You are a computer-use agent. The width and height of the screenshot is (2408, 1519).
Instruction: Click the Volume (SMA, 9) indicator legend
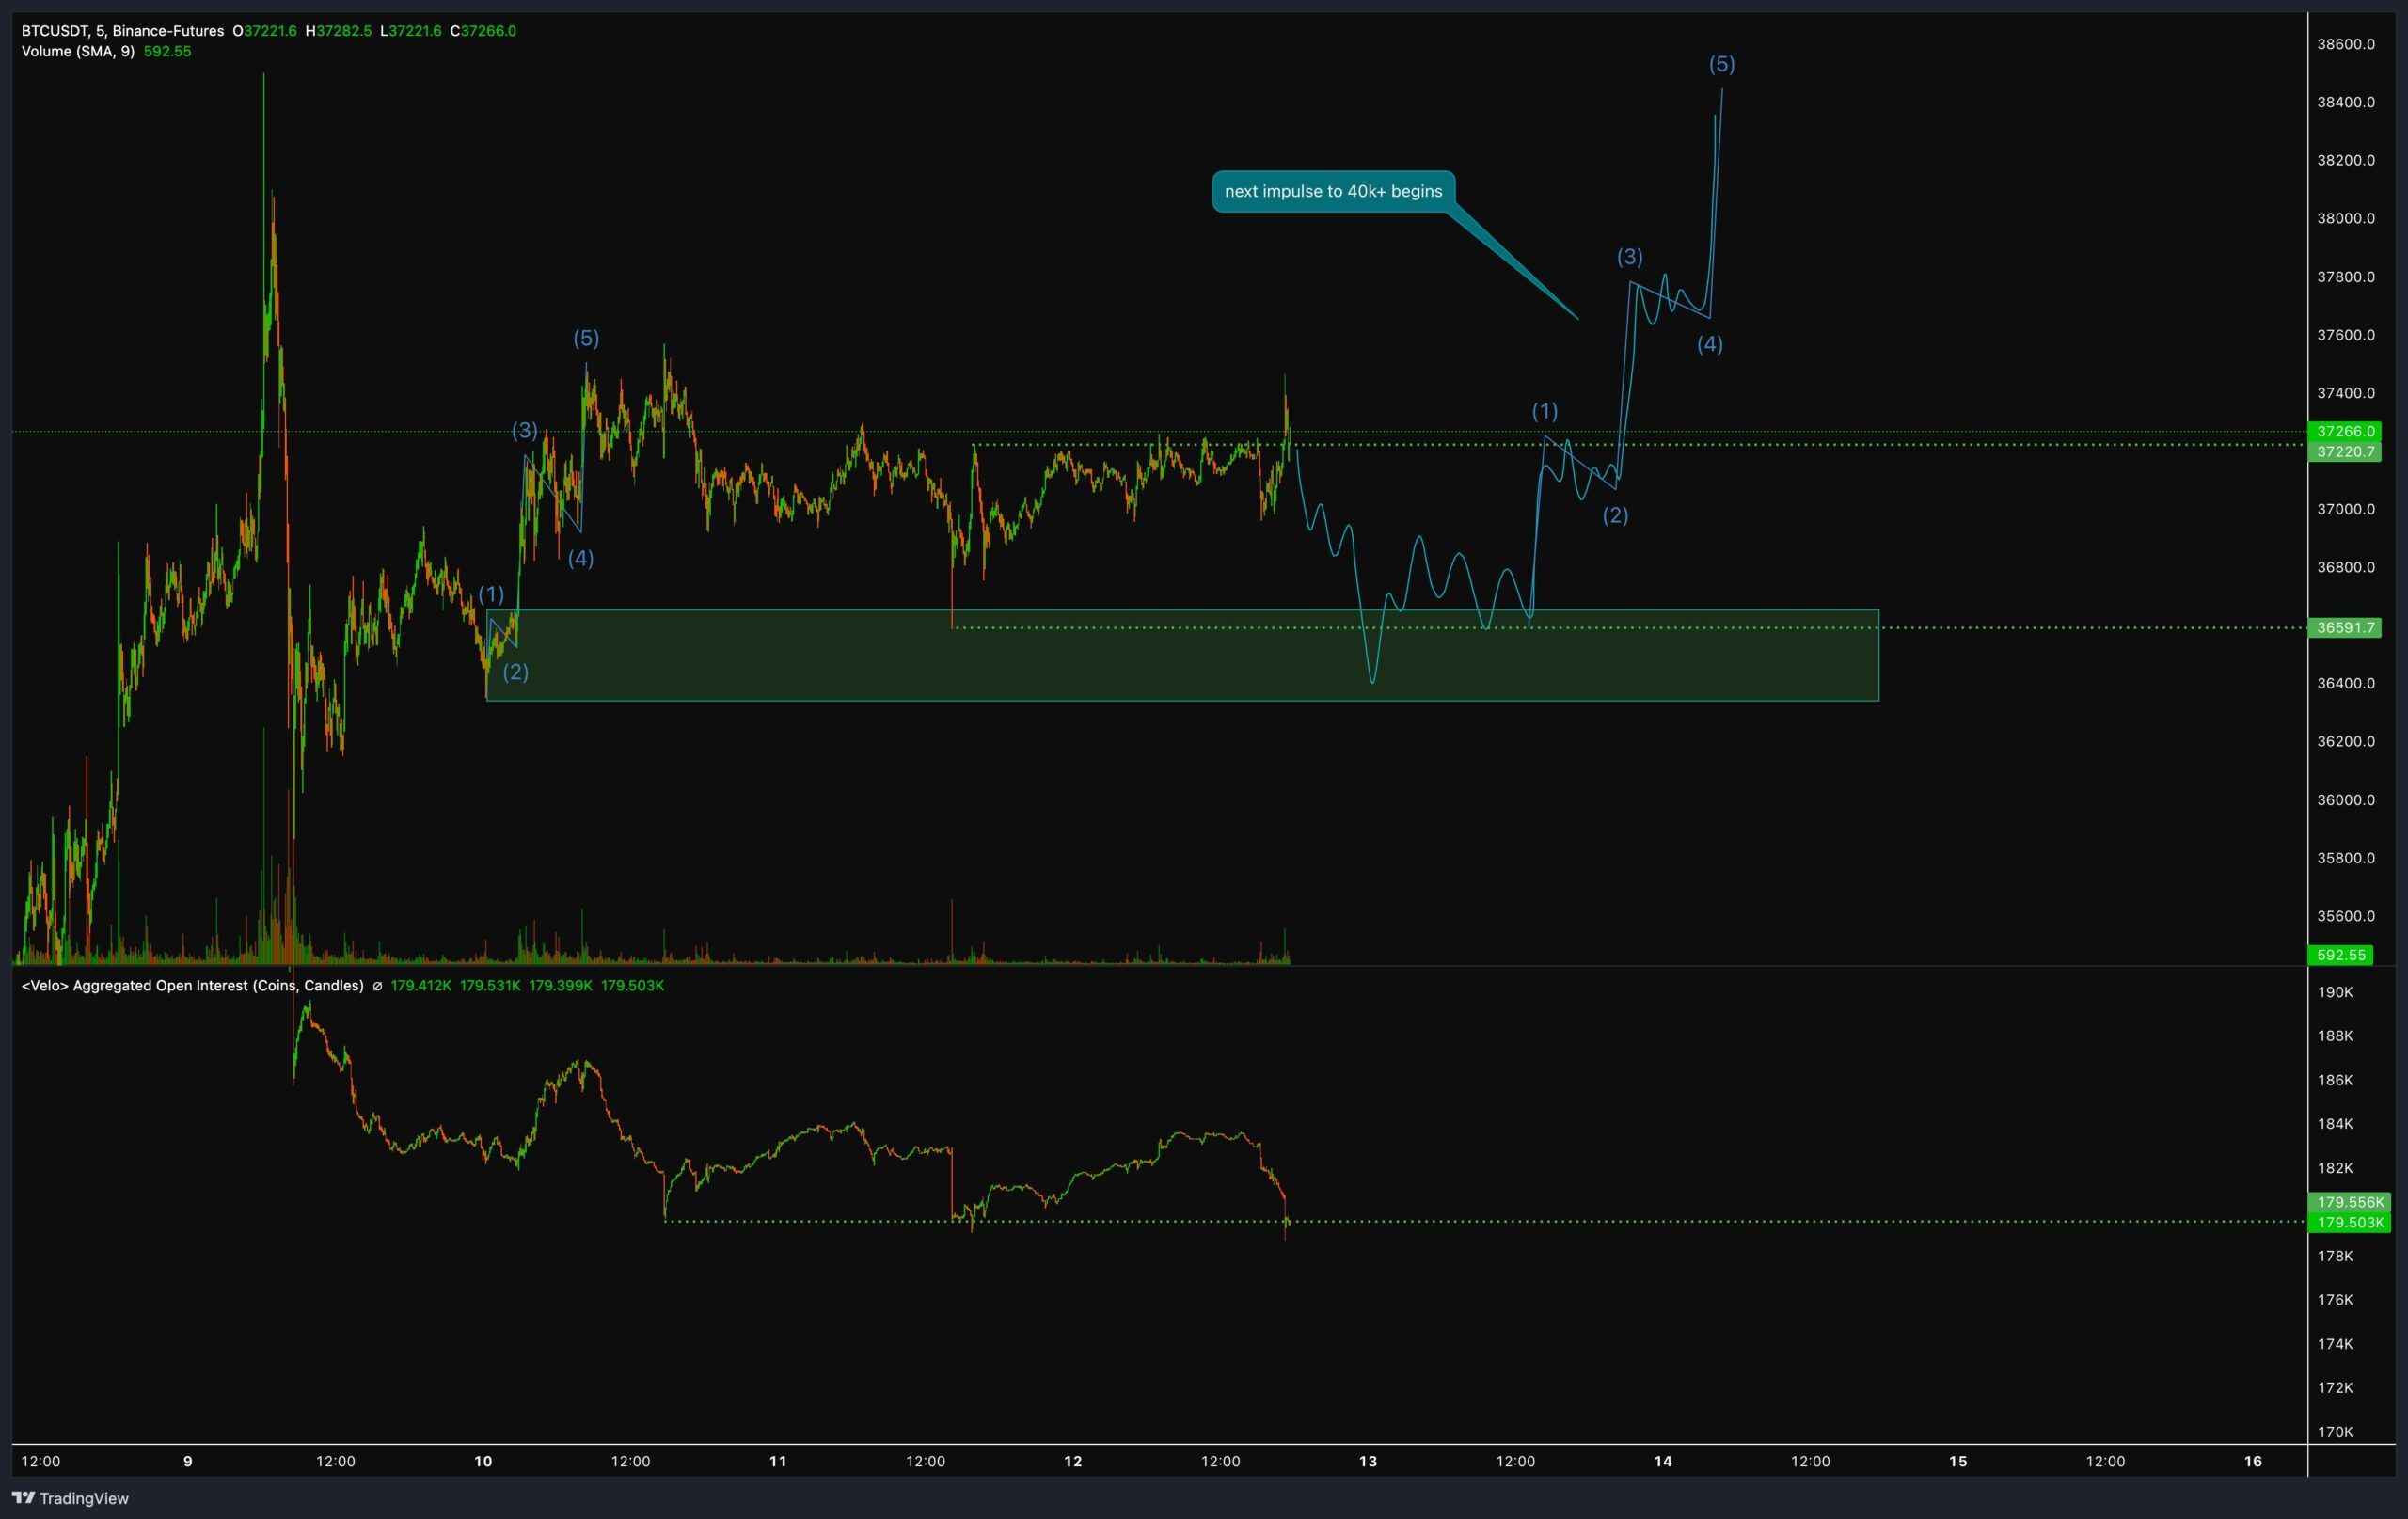click(78, 51)
